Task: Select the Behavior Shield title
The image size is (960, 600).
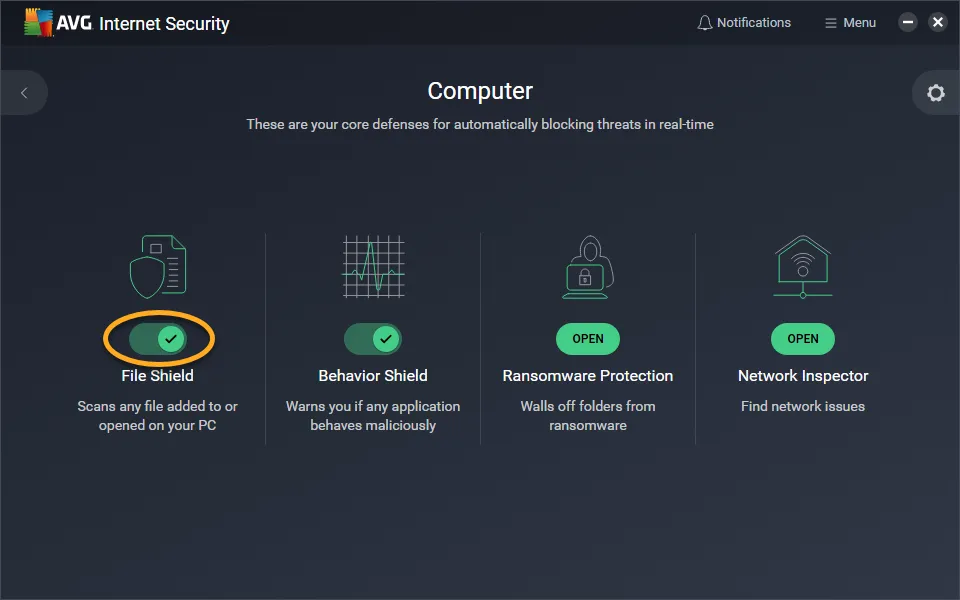Action: point(373,375)
